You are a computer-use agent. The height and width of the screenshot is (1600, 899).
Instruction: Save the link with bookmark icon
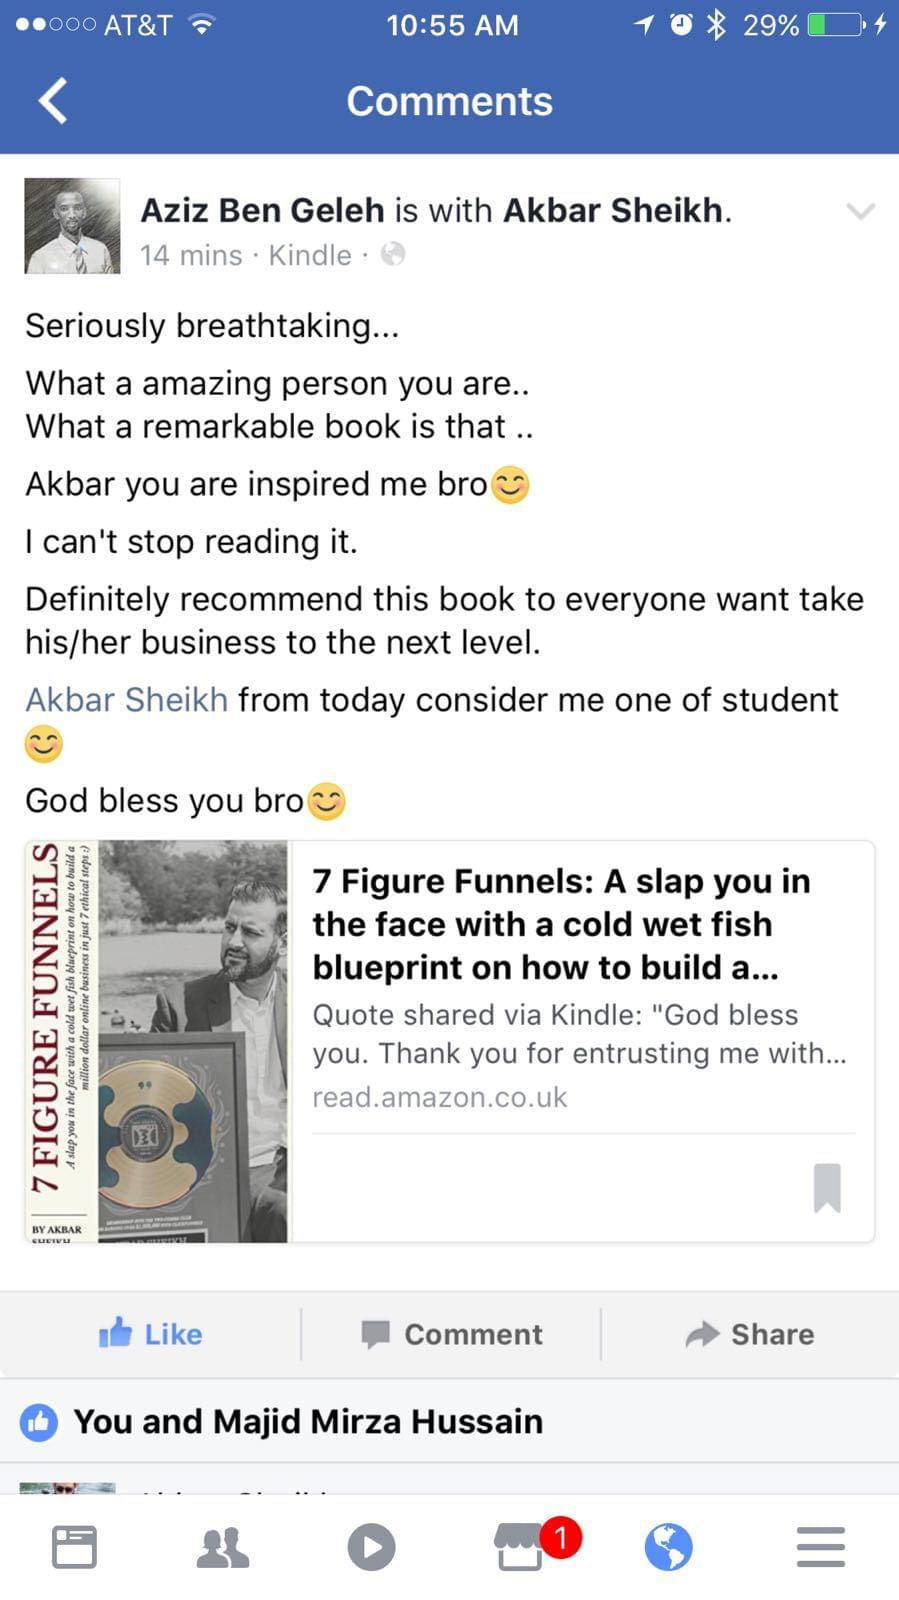pos(827,1187)
